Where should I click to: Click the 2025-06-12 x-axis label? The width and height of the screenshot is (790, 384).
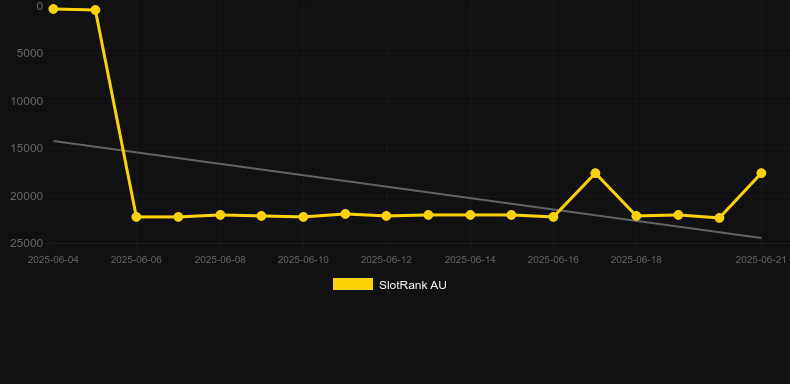tap(386, 260)
